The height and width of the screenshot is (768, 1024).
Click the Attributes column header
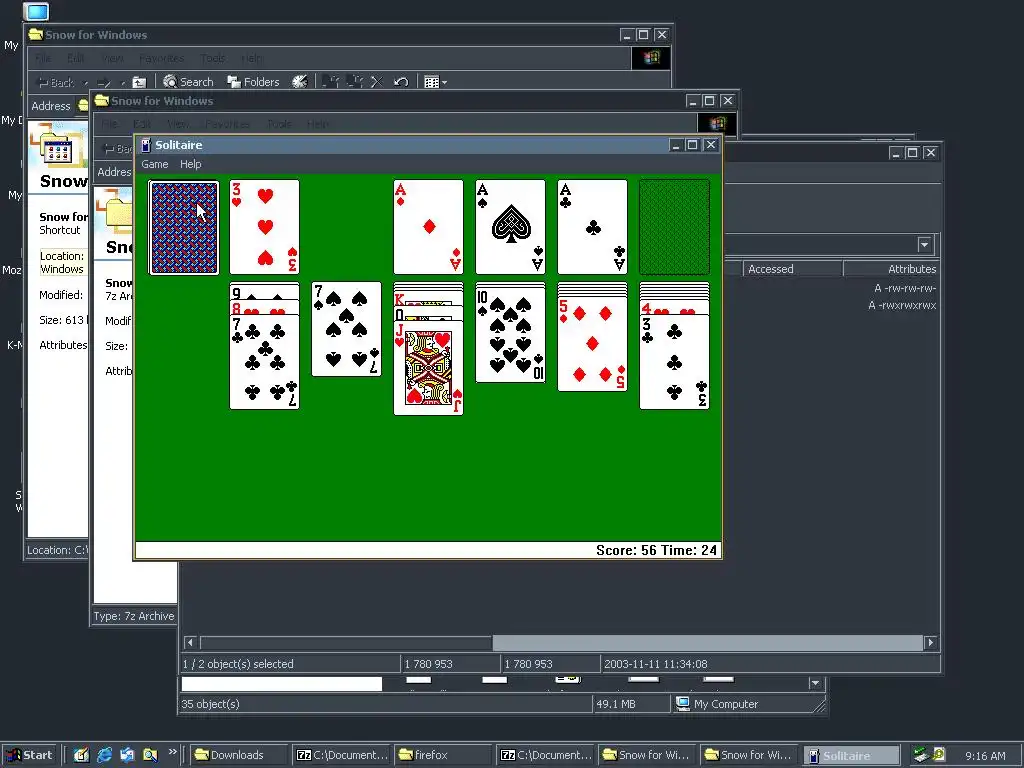[x=891, y=269]
